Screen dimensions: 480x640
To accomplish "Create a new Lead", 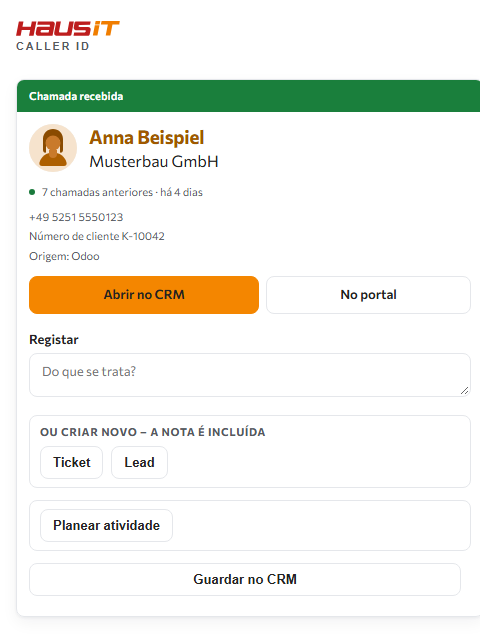I will (x=139, y=462).
